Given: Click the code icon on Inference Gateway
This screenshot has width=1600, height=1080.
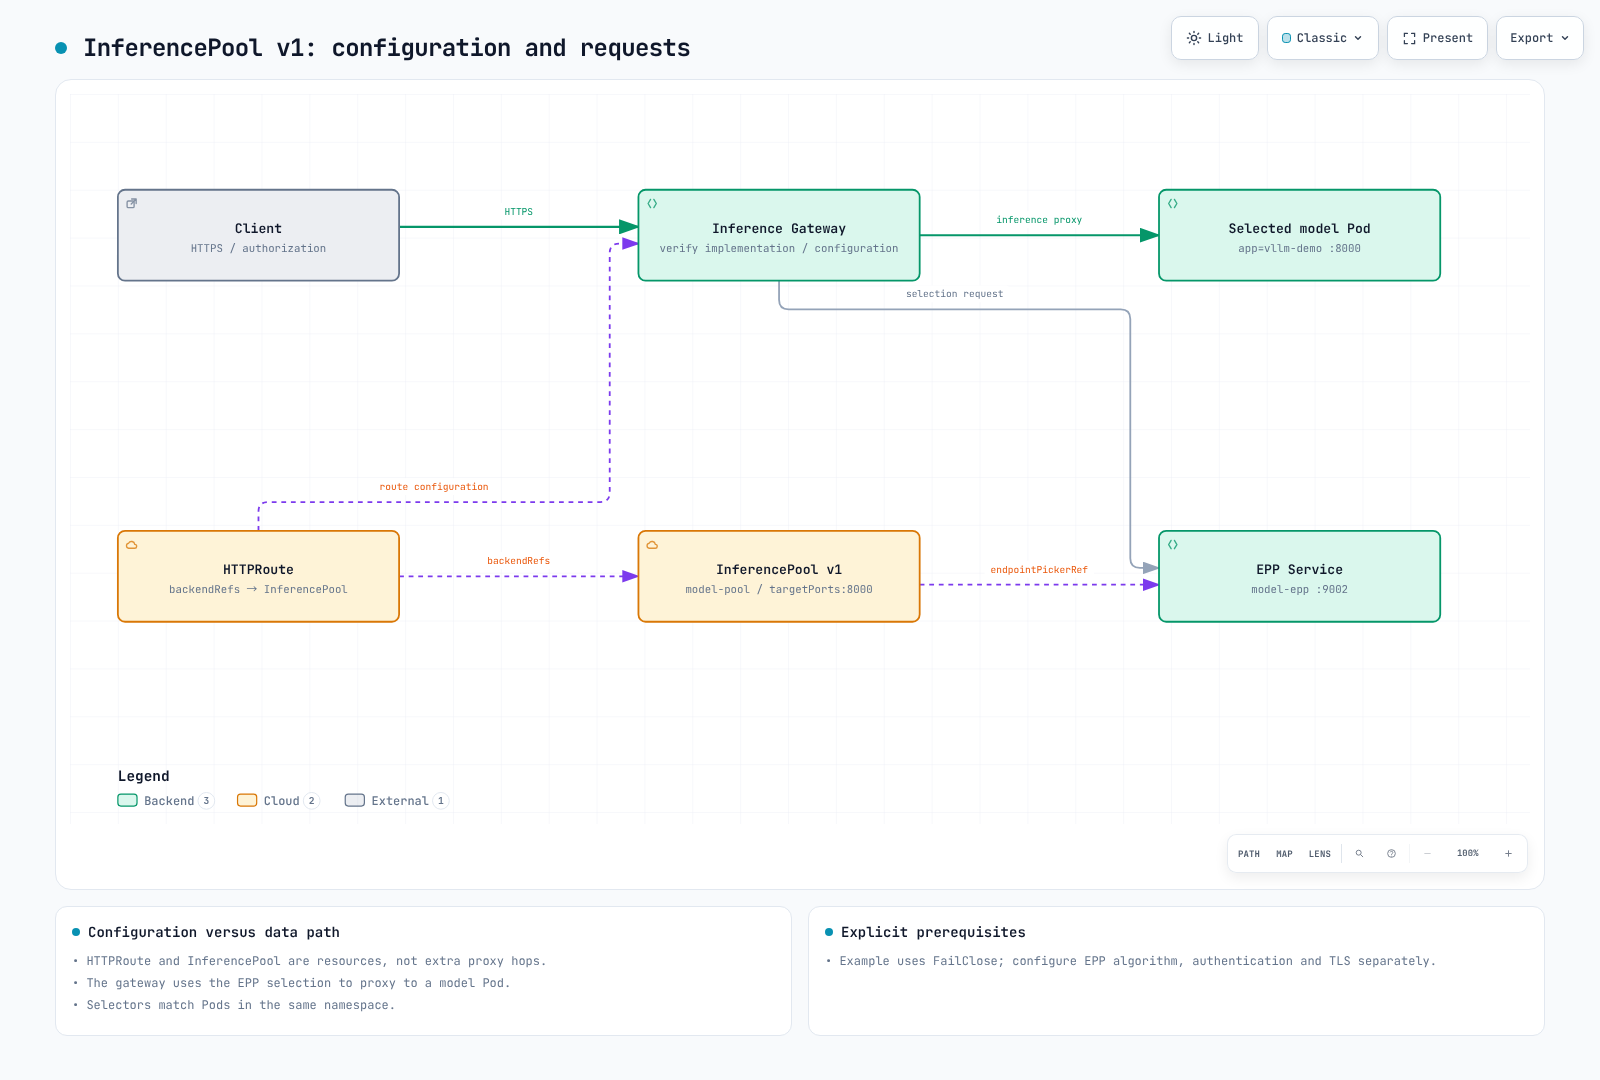Looking at the screenshot, I should pos(652,203).
